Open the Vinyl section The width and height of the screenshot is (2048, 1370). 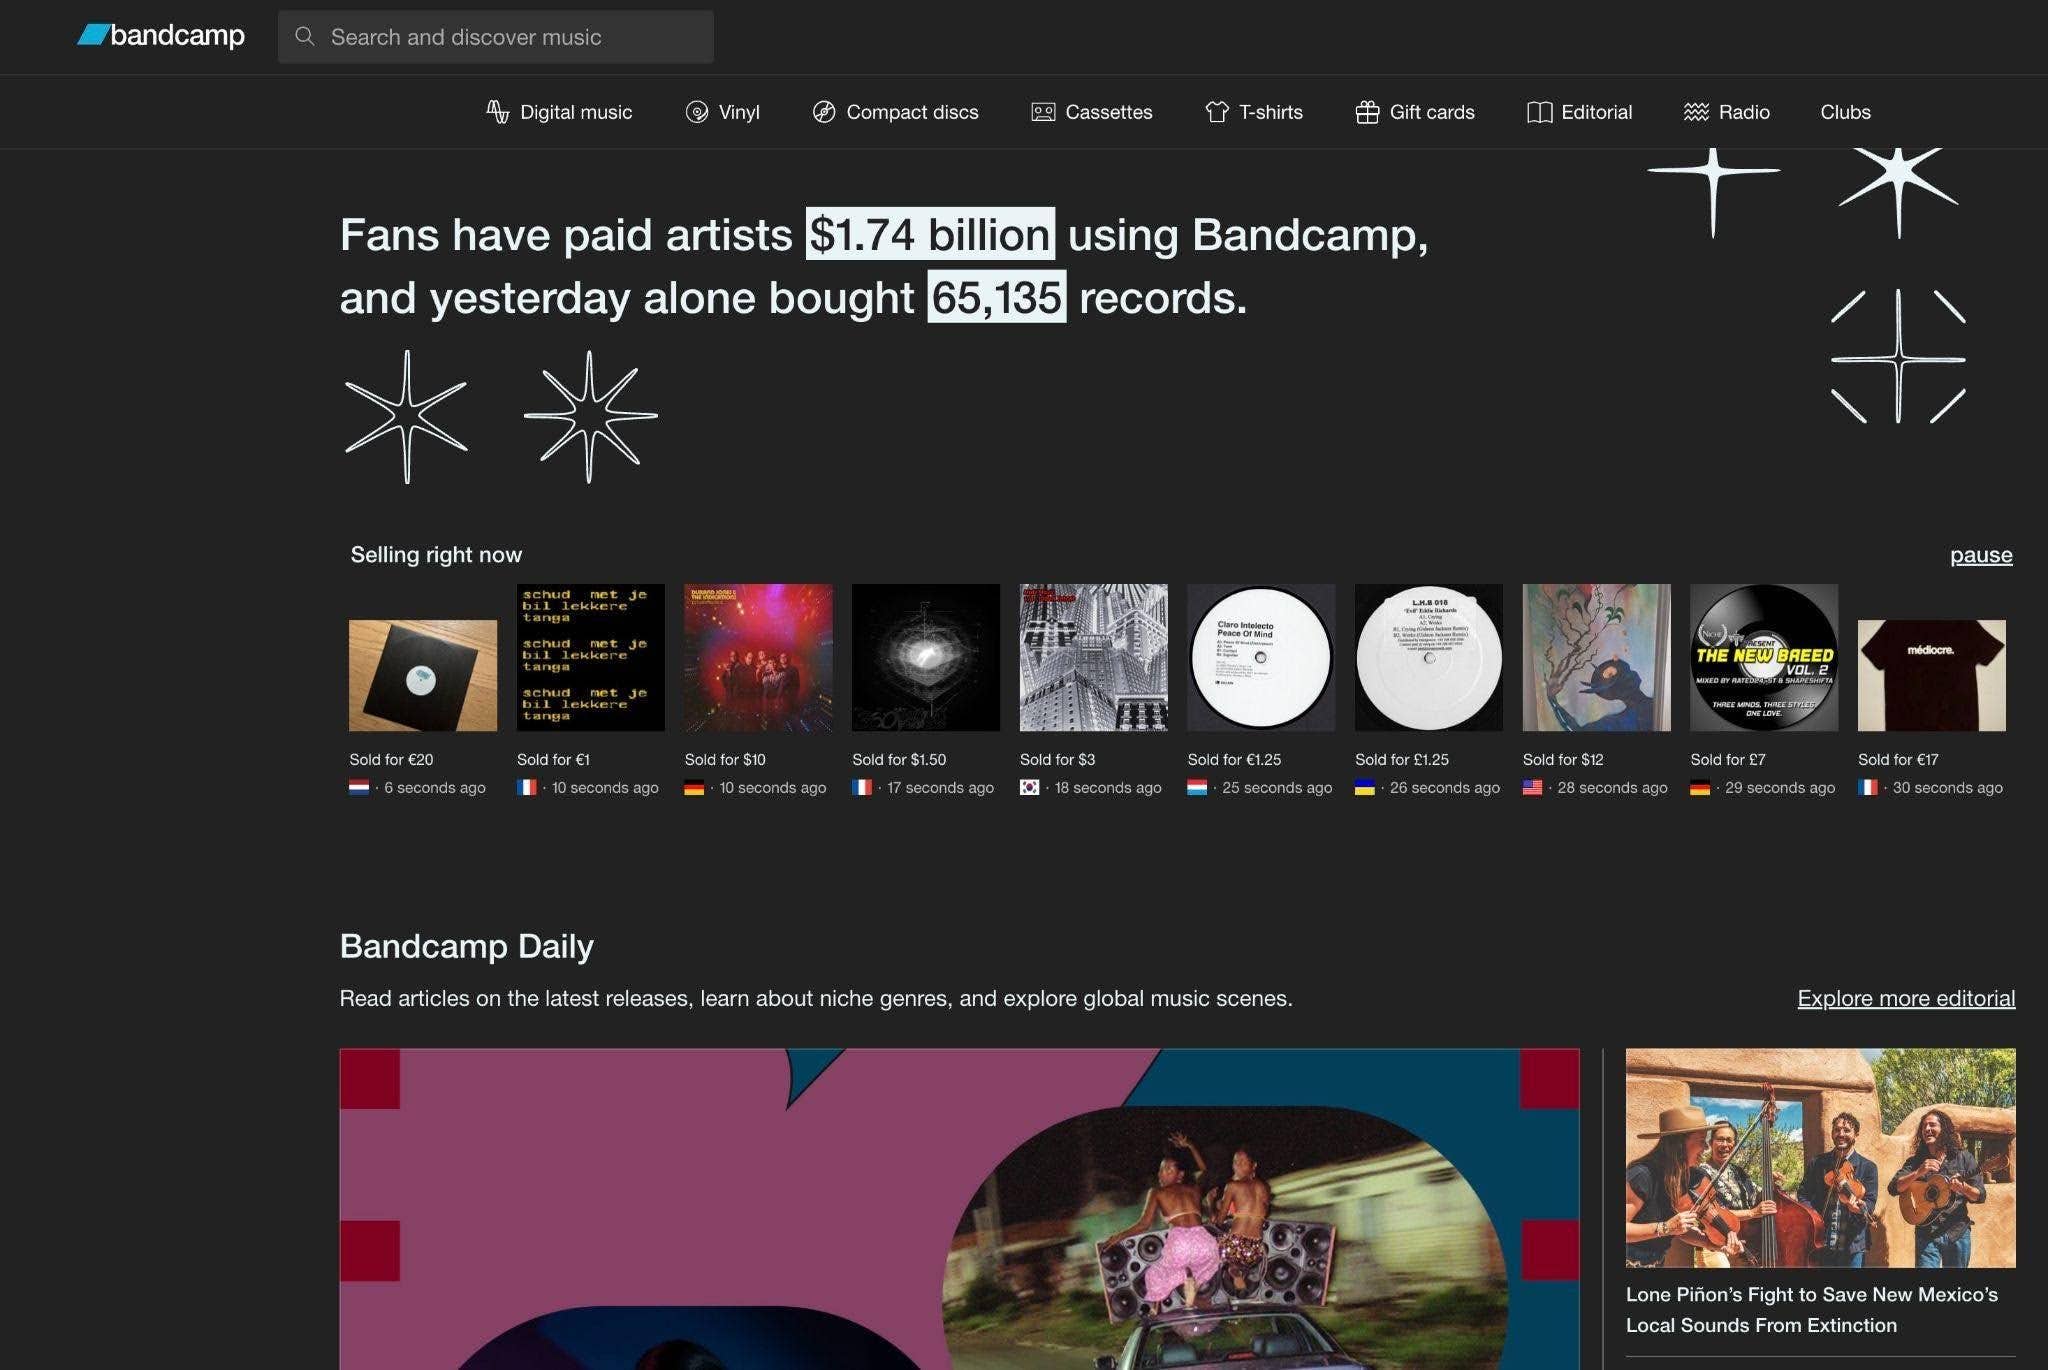click(x=723, y=112)
